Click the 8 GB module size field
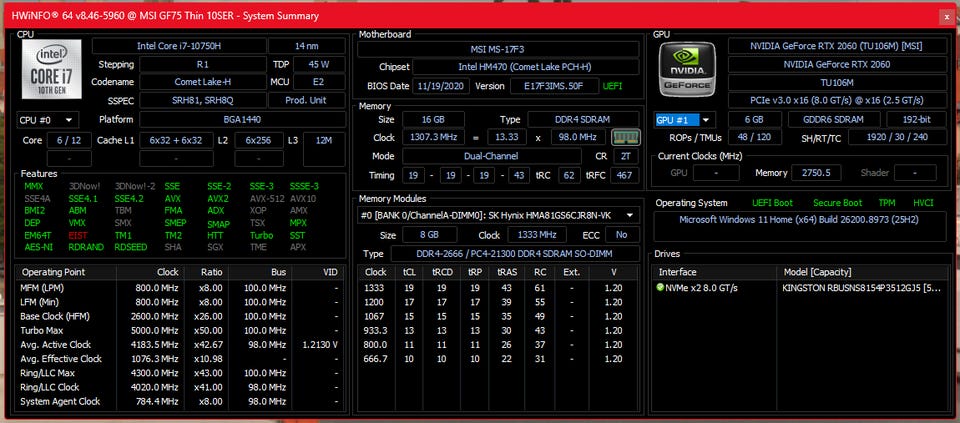This screenshot has width=960, height=423. point(429,235)
